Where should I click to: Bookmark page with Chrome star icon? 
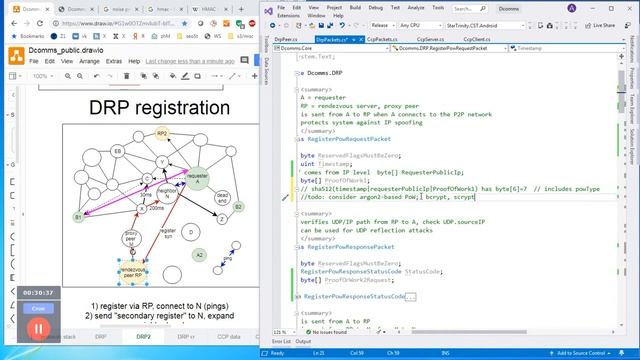[x=184, y=23]
